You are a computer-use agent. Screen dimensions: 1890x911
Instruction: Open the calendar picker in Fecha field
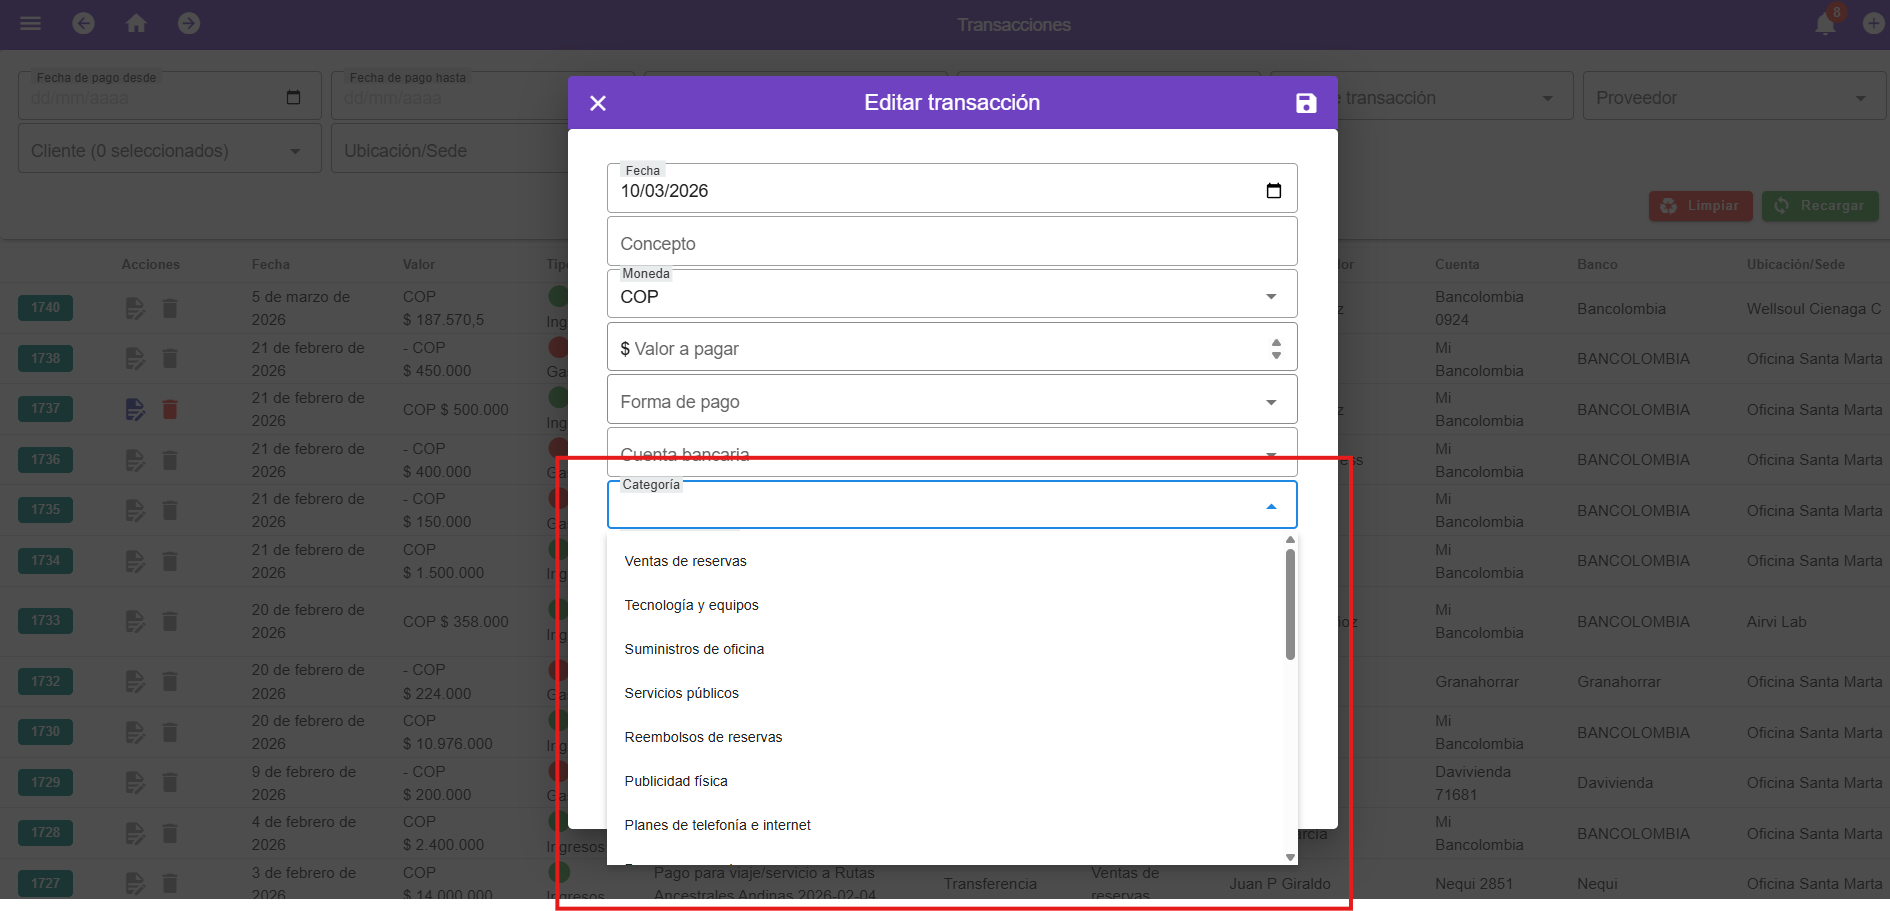[1273, 191]
